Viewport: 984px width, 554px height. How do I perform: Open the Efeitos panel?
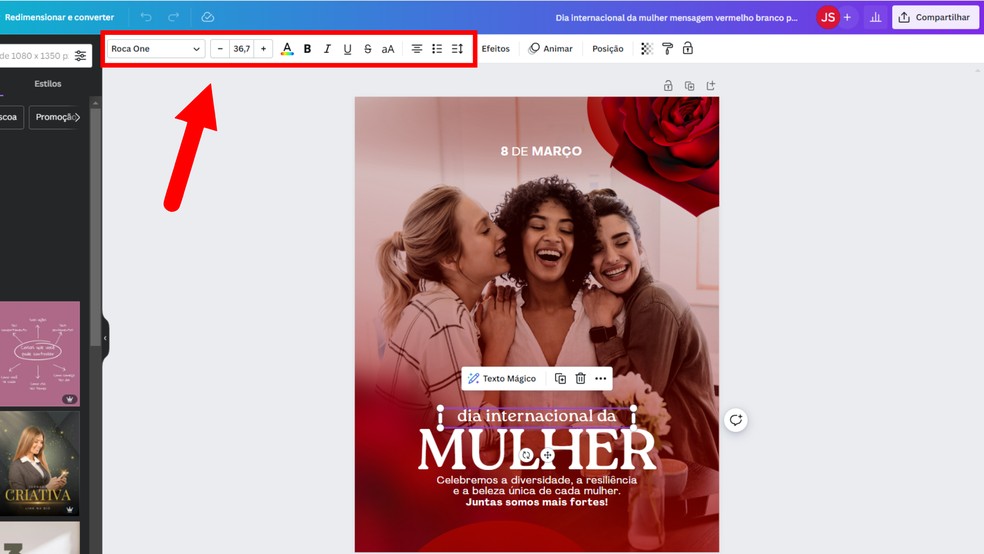pos(496,49)
